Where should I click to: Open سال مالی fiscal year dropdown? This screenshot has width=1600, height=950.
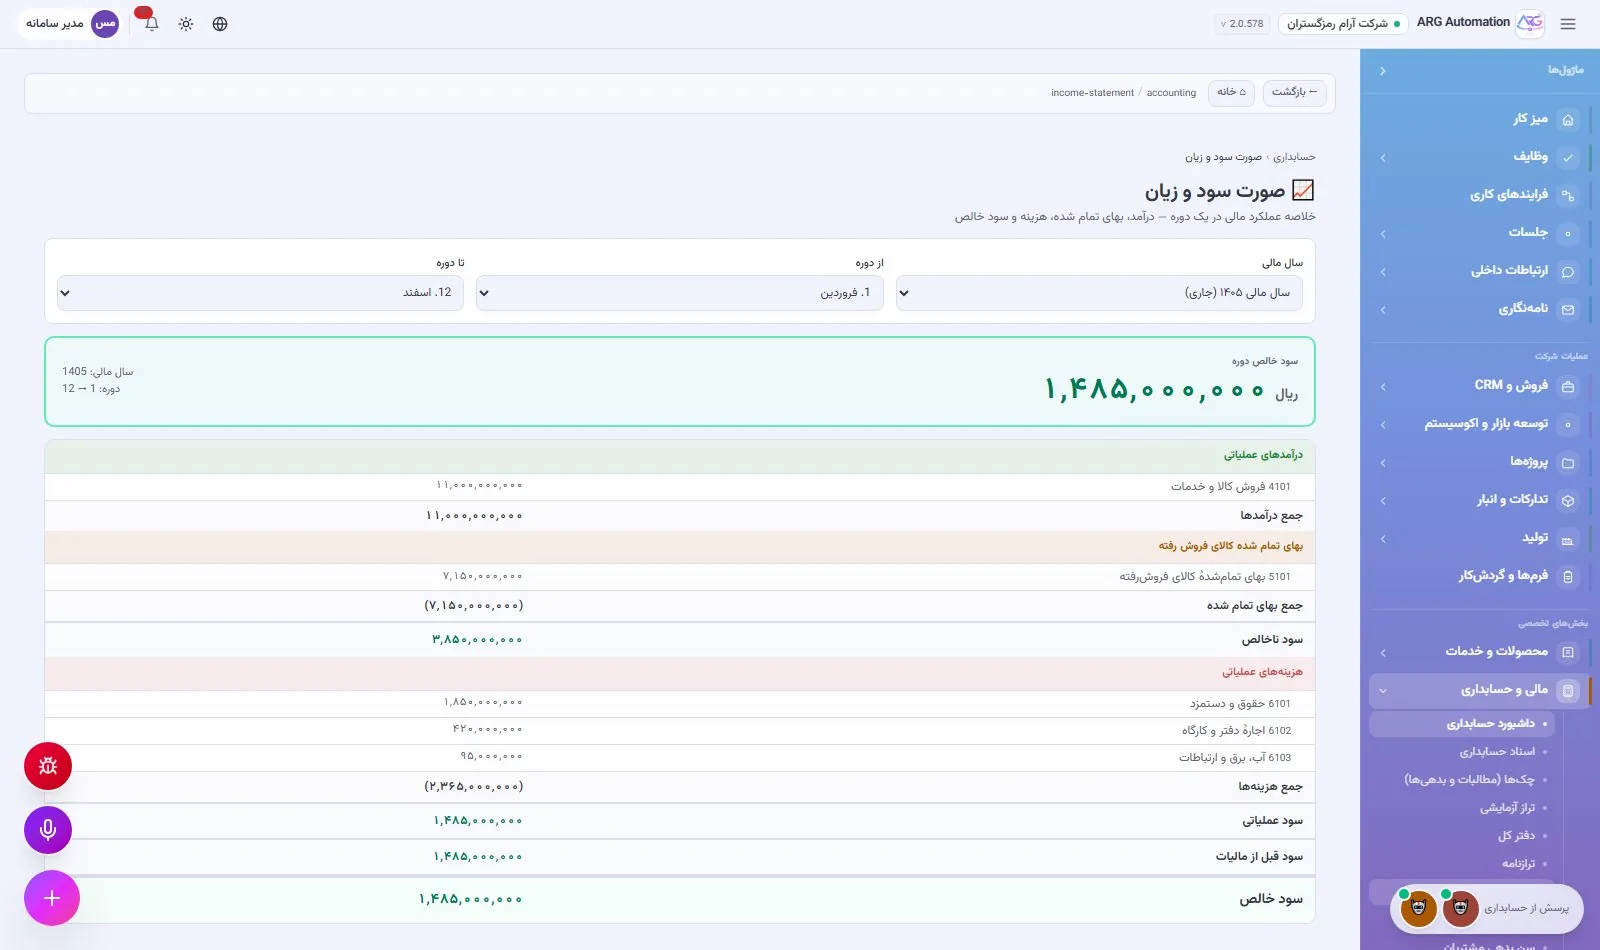pyautogui.click(x=1099, y=293)
